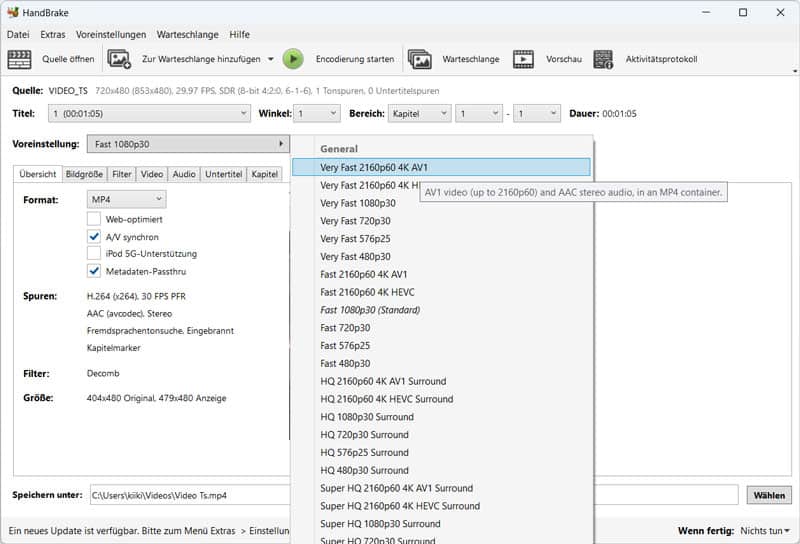Click the Quelle öffnen film icon

[x=19, y=59]
